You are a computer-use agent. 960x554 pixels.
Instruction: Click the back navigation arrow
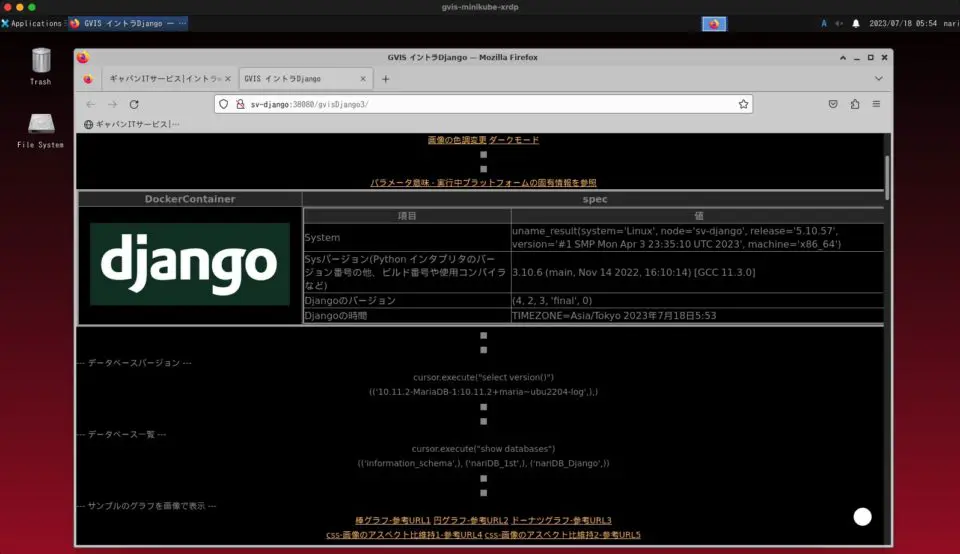click(x=90, y=104)
